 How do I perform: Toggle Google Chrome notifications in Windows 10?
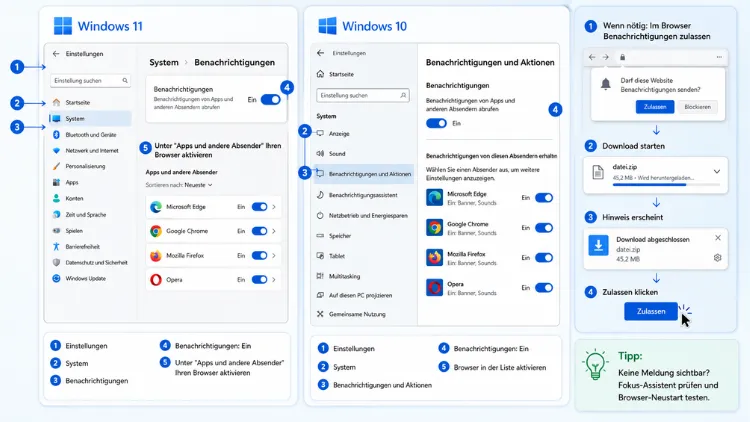[x=544, y=228]
